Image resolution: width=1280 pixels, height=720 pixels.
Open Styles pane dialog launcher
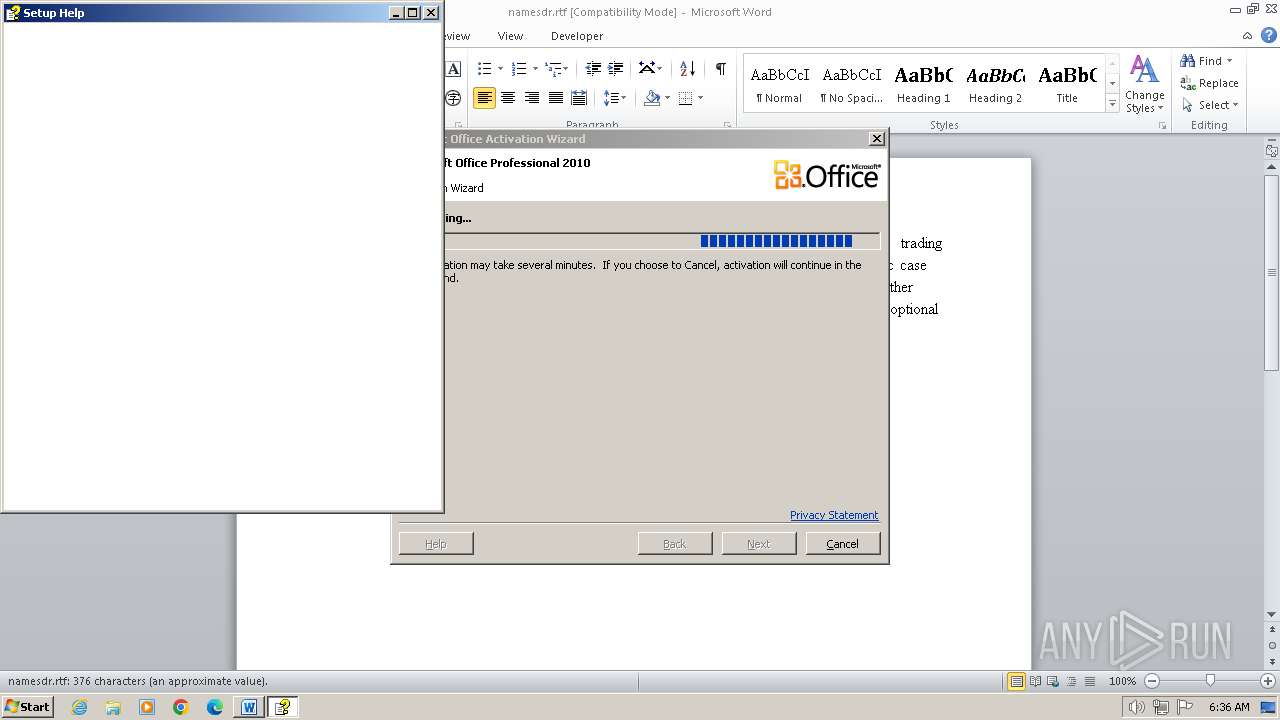1163,126
